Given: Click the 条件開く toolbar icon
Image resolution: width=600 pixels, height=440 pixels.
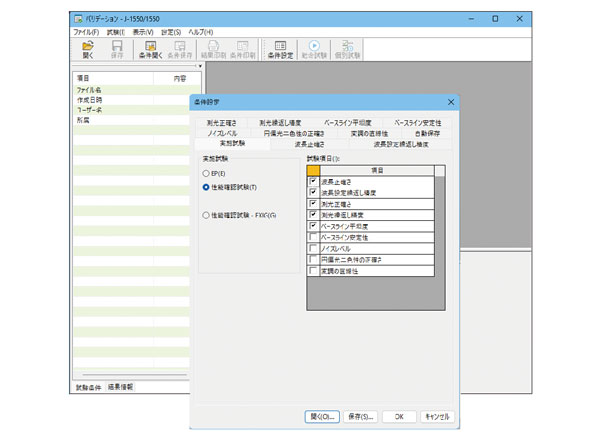Looking at the screenshot, I should [x=150, y=50].
